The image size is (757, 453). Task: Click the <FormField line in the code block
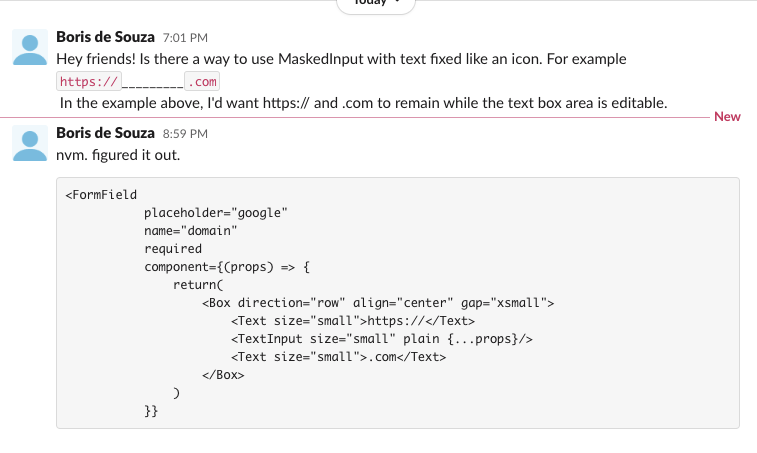(101, 195)
